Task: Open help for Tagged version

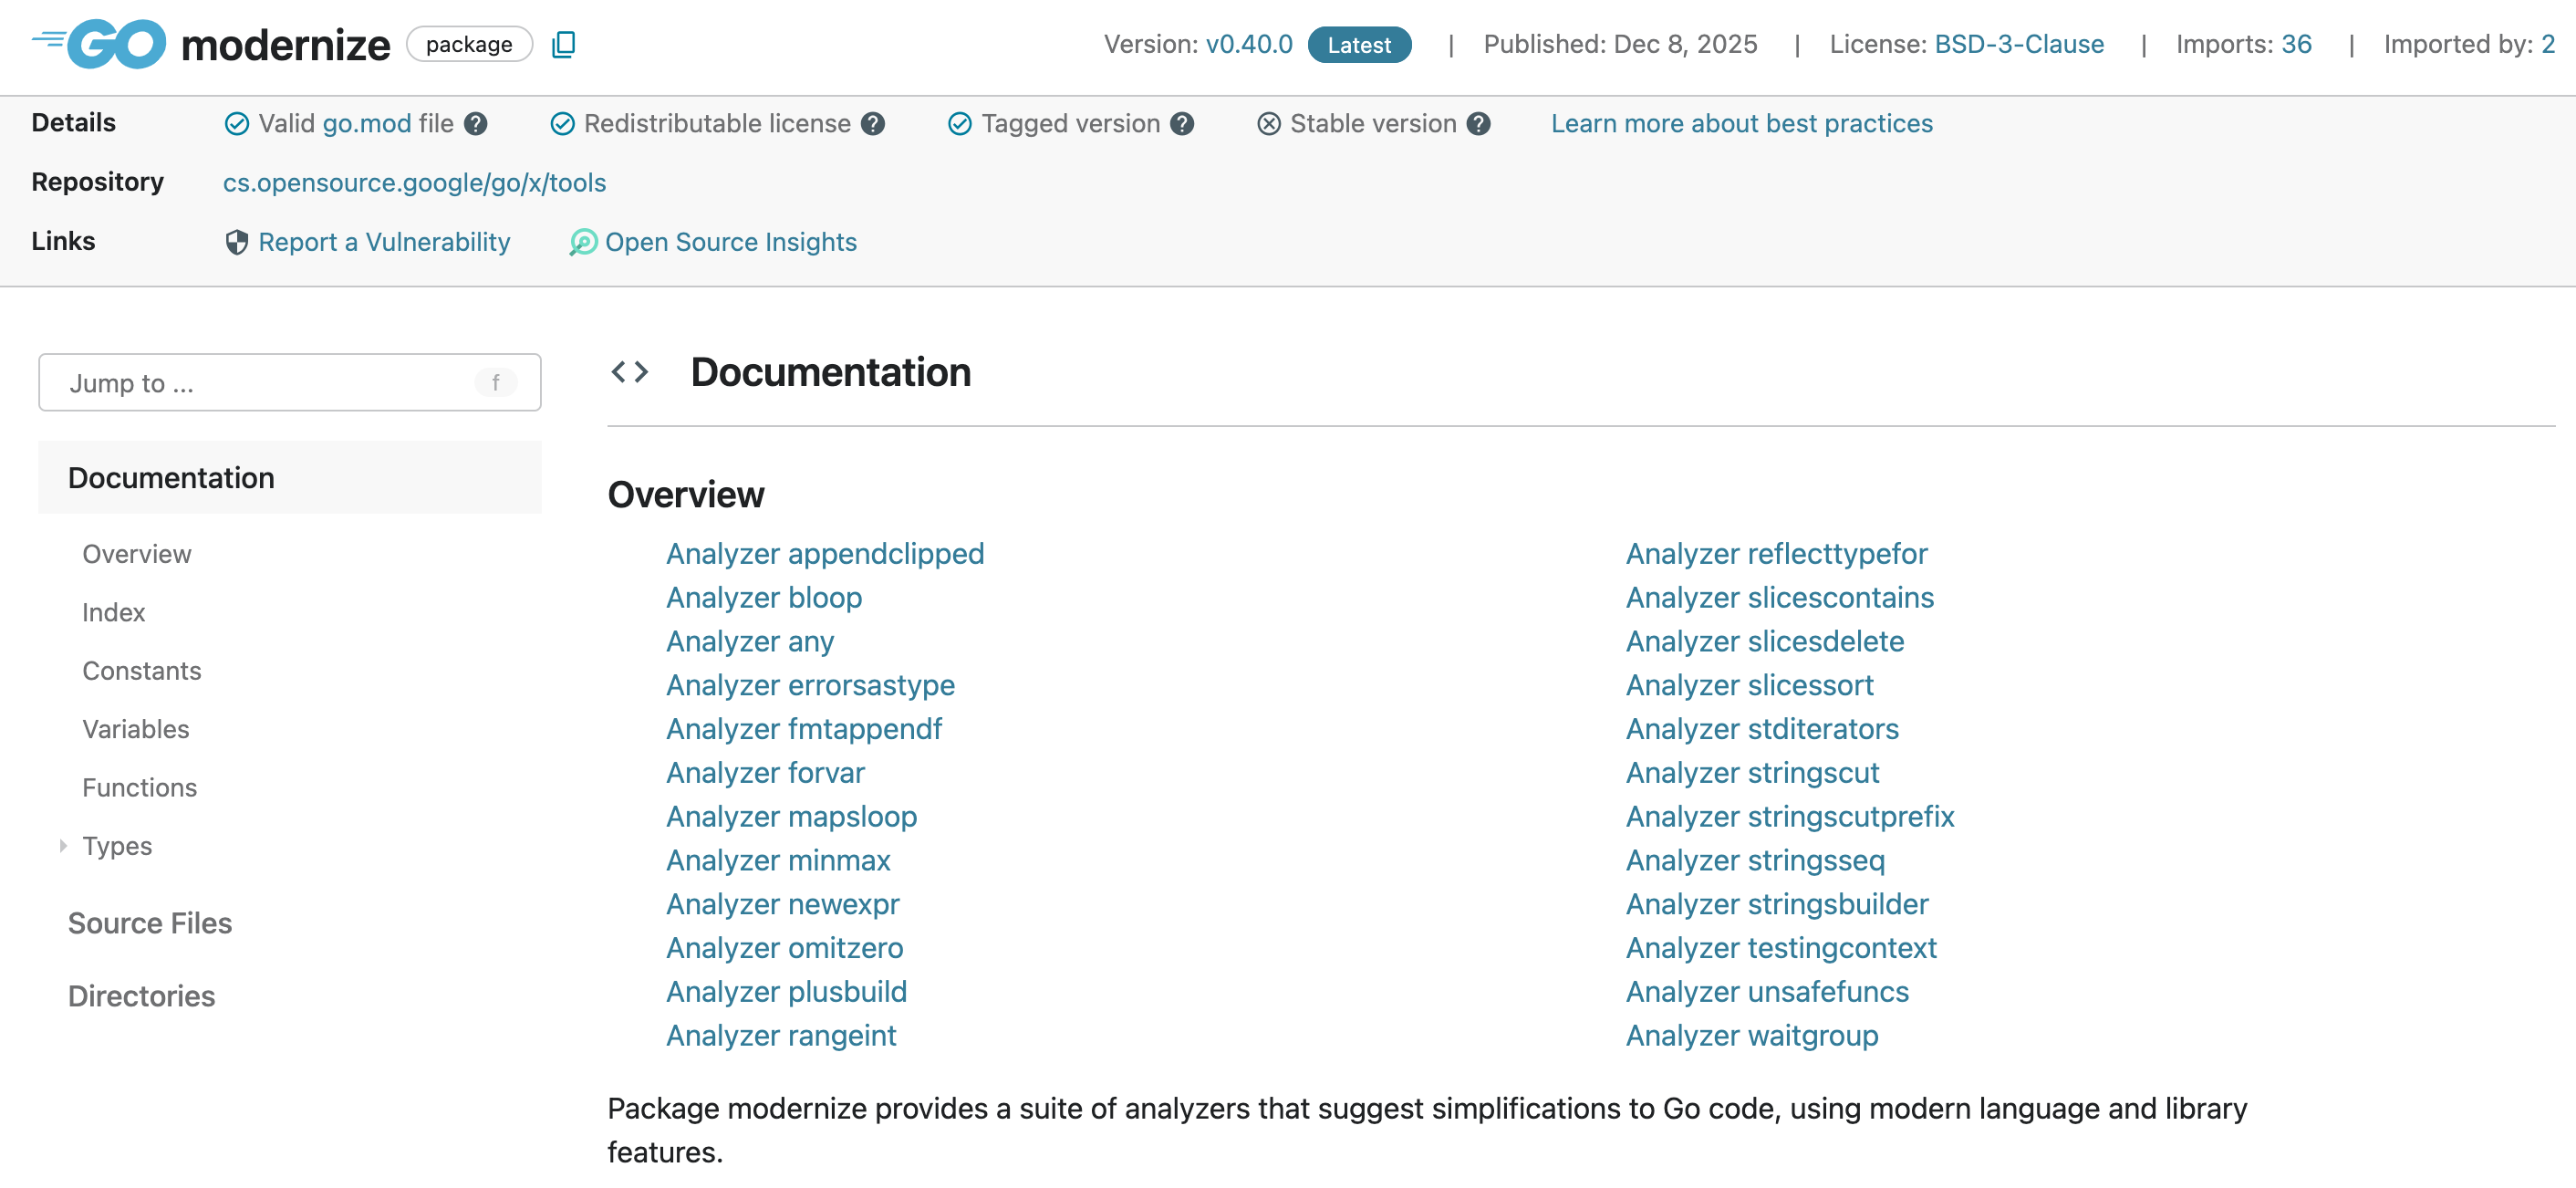Action: pos(1182,123)
